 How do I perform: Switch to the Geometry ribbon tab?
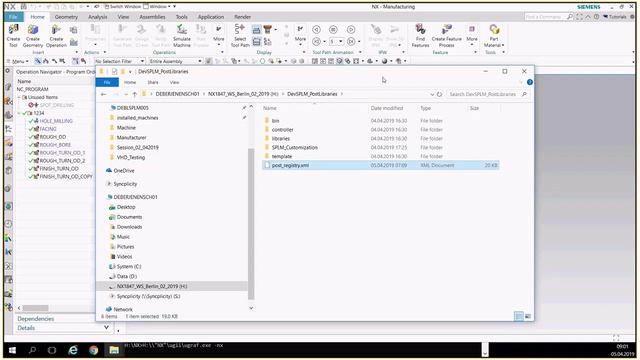click(x=66, y=17)
